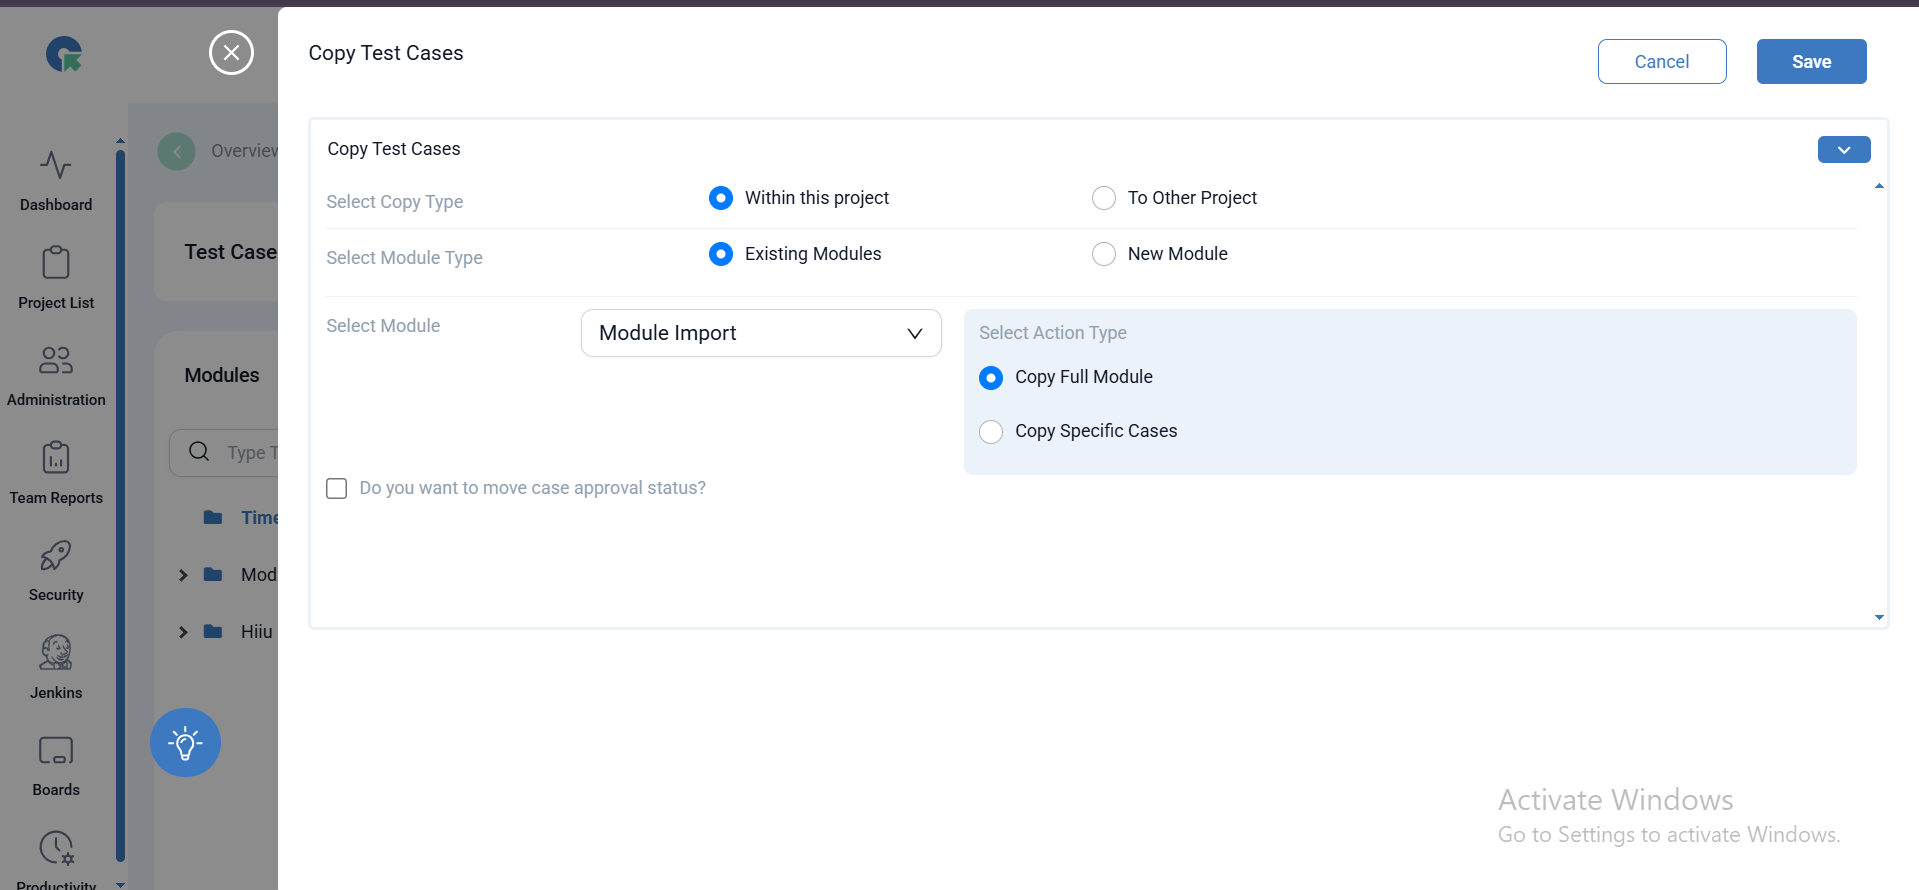Click the Save button

1811,62
